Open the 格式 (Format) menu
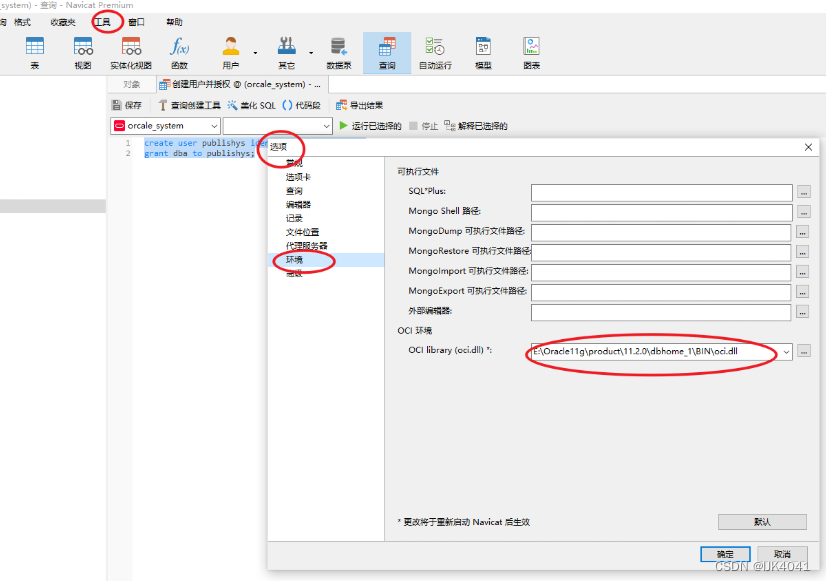 [22, 22]
